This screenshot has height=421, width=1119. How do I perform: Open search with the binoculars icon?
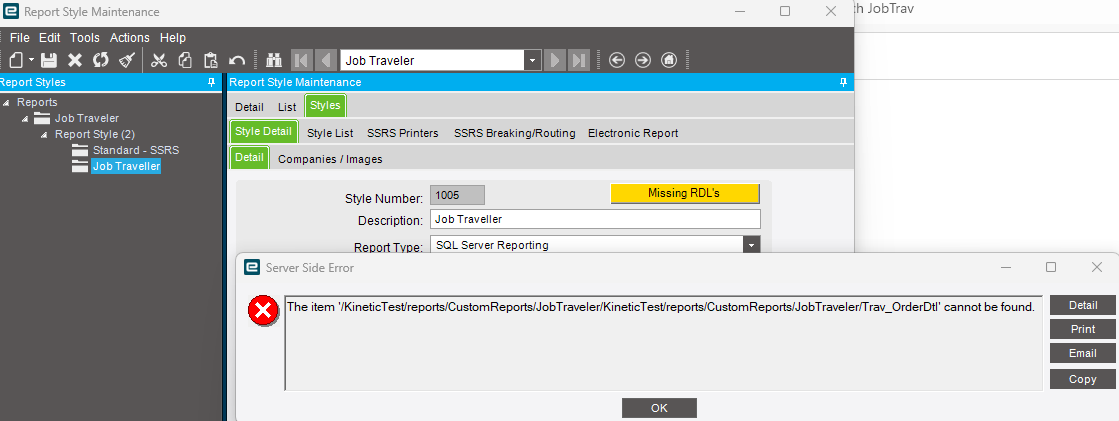click(x=274, y=60)
